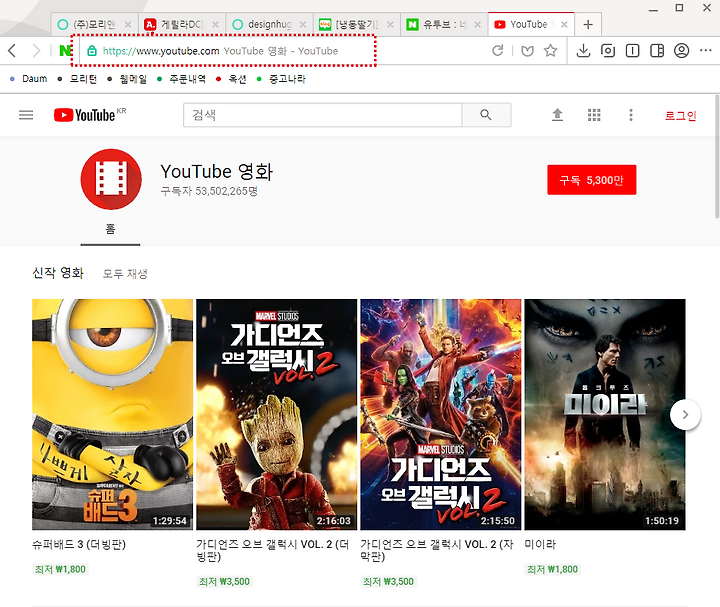
Task: Open the 슈퍼배드 3 minion poster
Action: pyautogui.click(x=112, y=415)
